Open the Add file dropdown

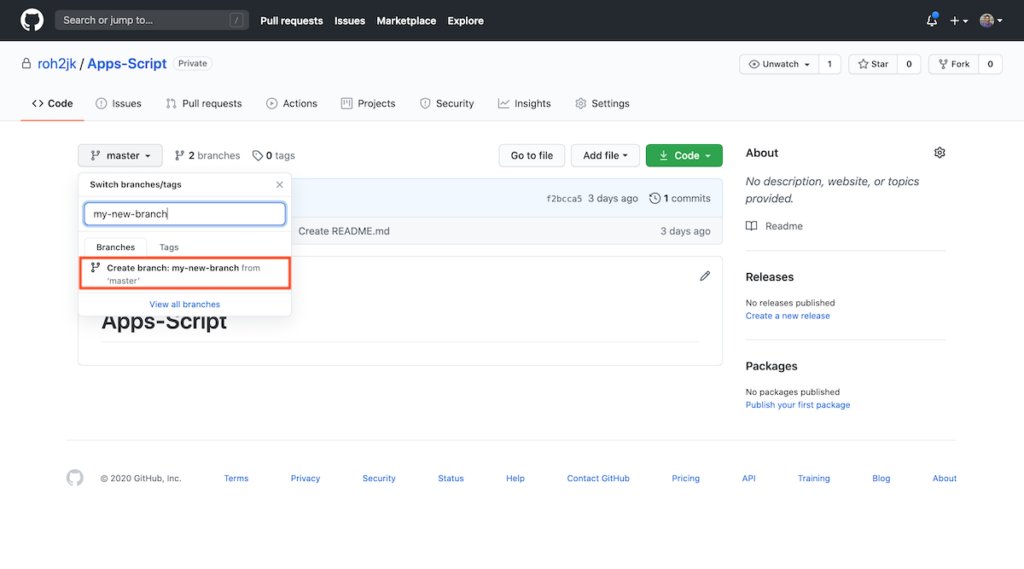click(605, 155)
